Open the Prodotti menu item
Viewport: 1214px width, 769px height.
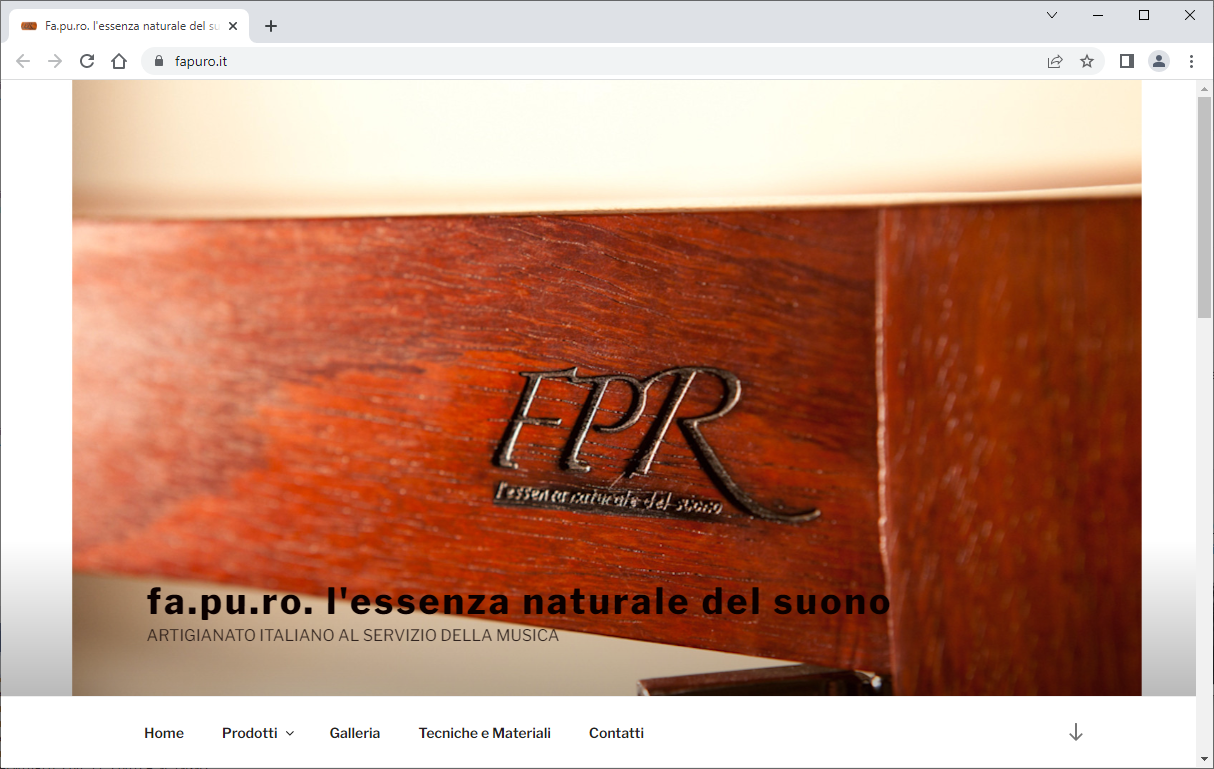click(x=250, y=733)
